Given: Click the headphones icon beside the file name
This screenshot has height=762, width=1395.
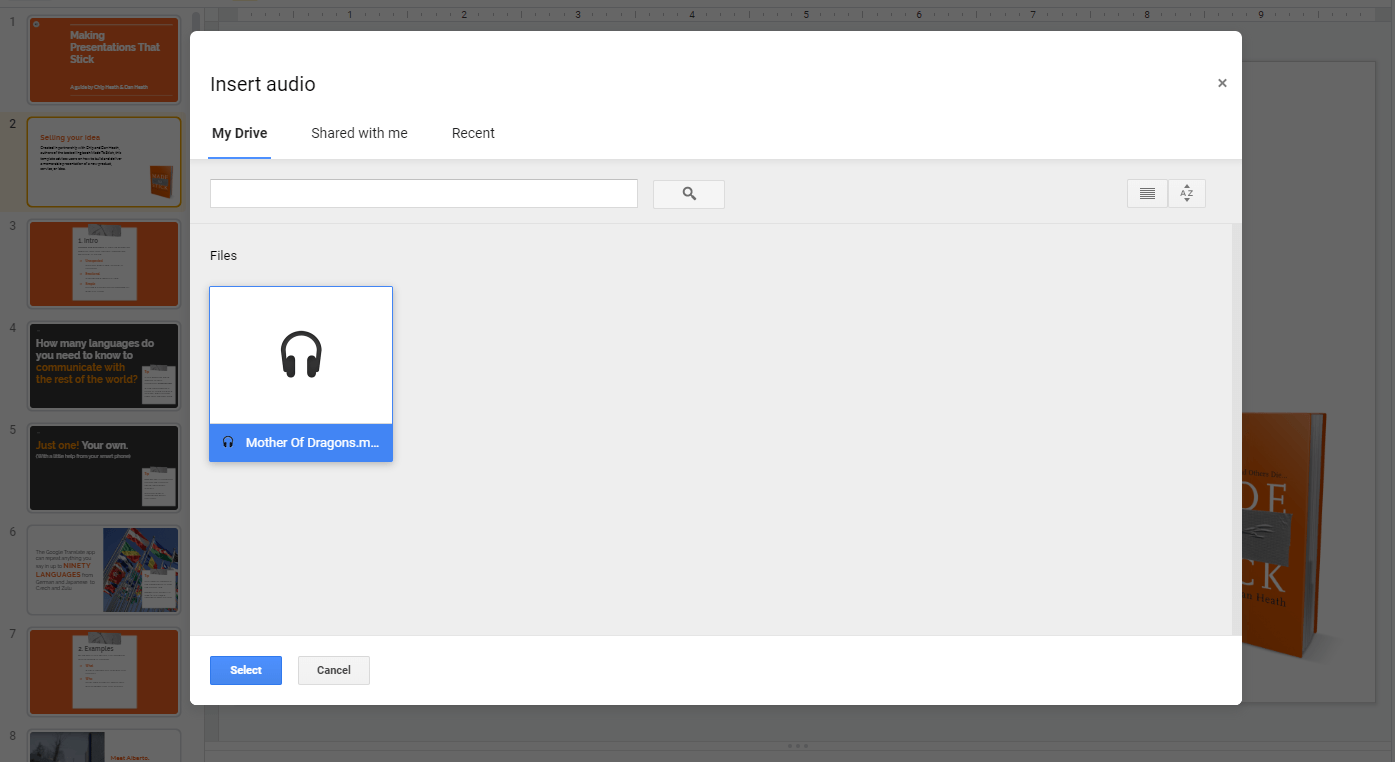Looking at the screenshot, I should point(227,442).
